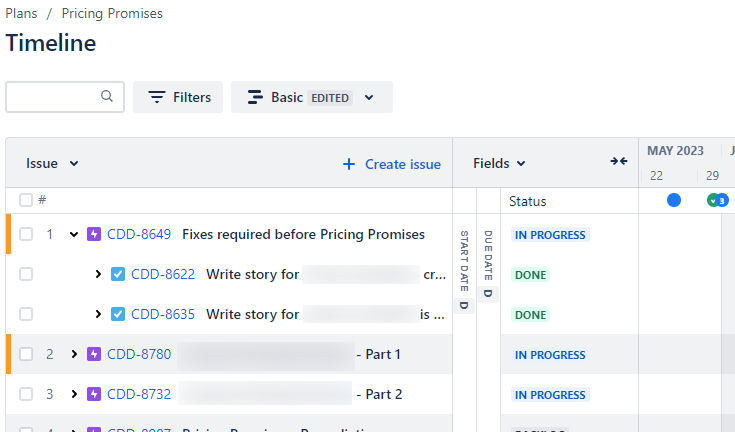Click DONE status of CDD-8622
This screenshot has height=432, width=735.
(530, 275)
